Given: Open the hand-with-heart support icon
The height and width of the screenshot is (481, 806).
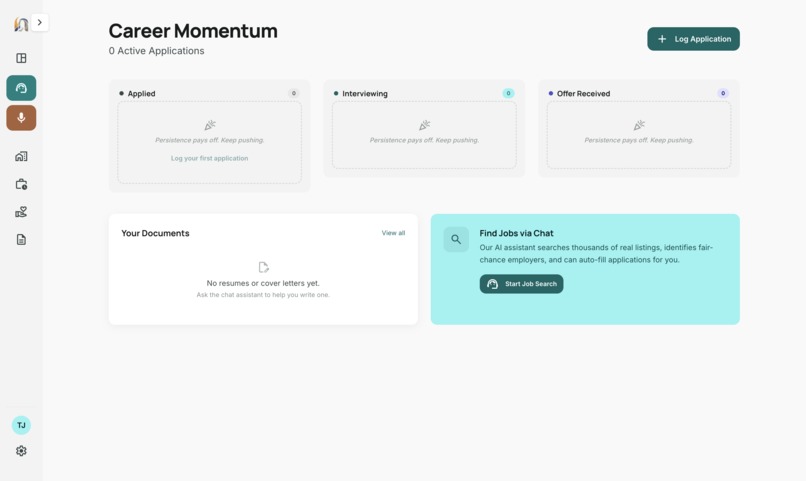Looking at the screenshot, I should pyautogui.click(x=21, y=212).
